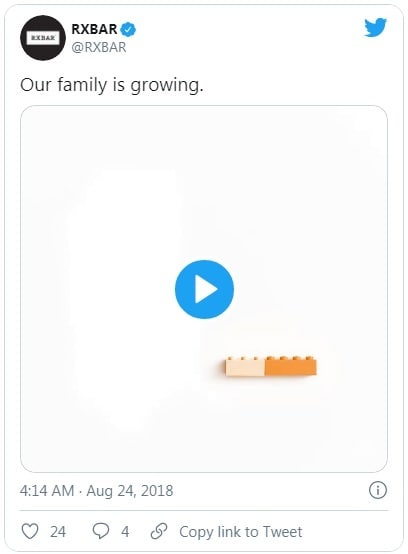Click the RXBAR logo text inside avatar

pyautogui.click(x=43, y=38)
